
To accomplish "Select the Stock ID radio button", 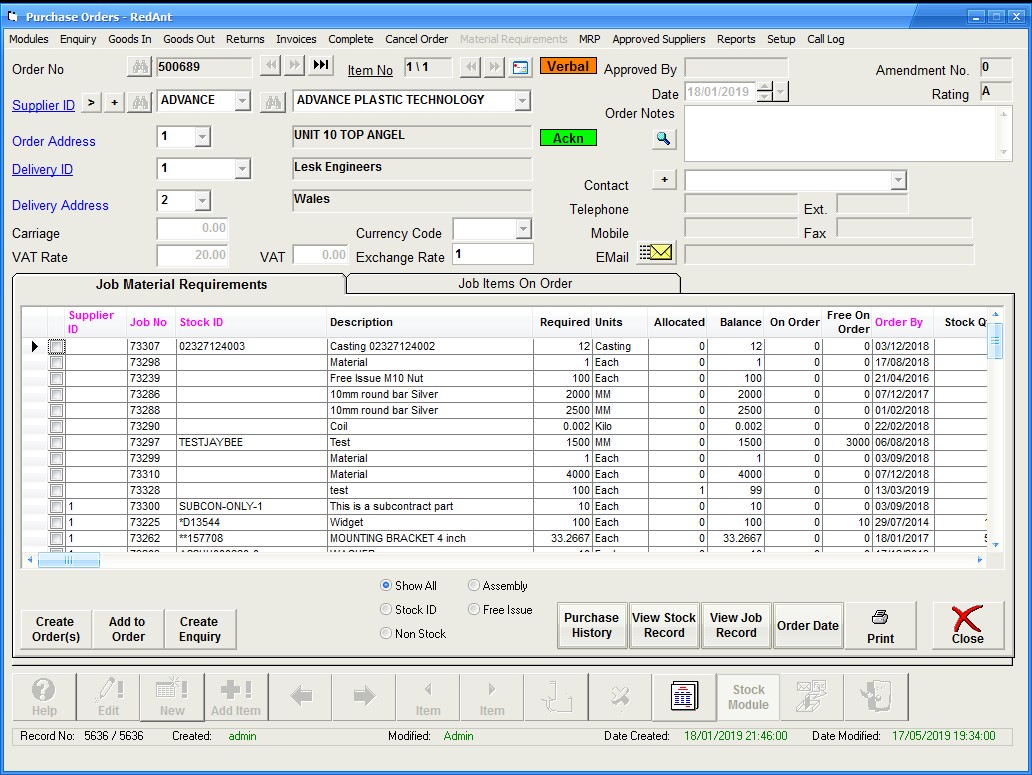I will click(x=386, y=610).
